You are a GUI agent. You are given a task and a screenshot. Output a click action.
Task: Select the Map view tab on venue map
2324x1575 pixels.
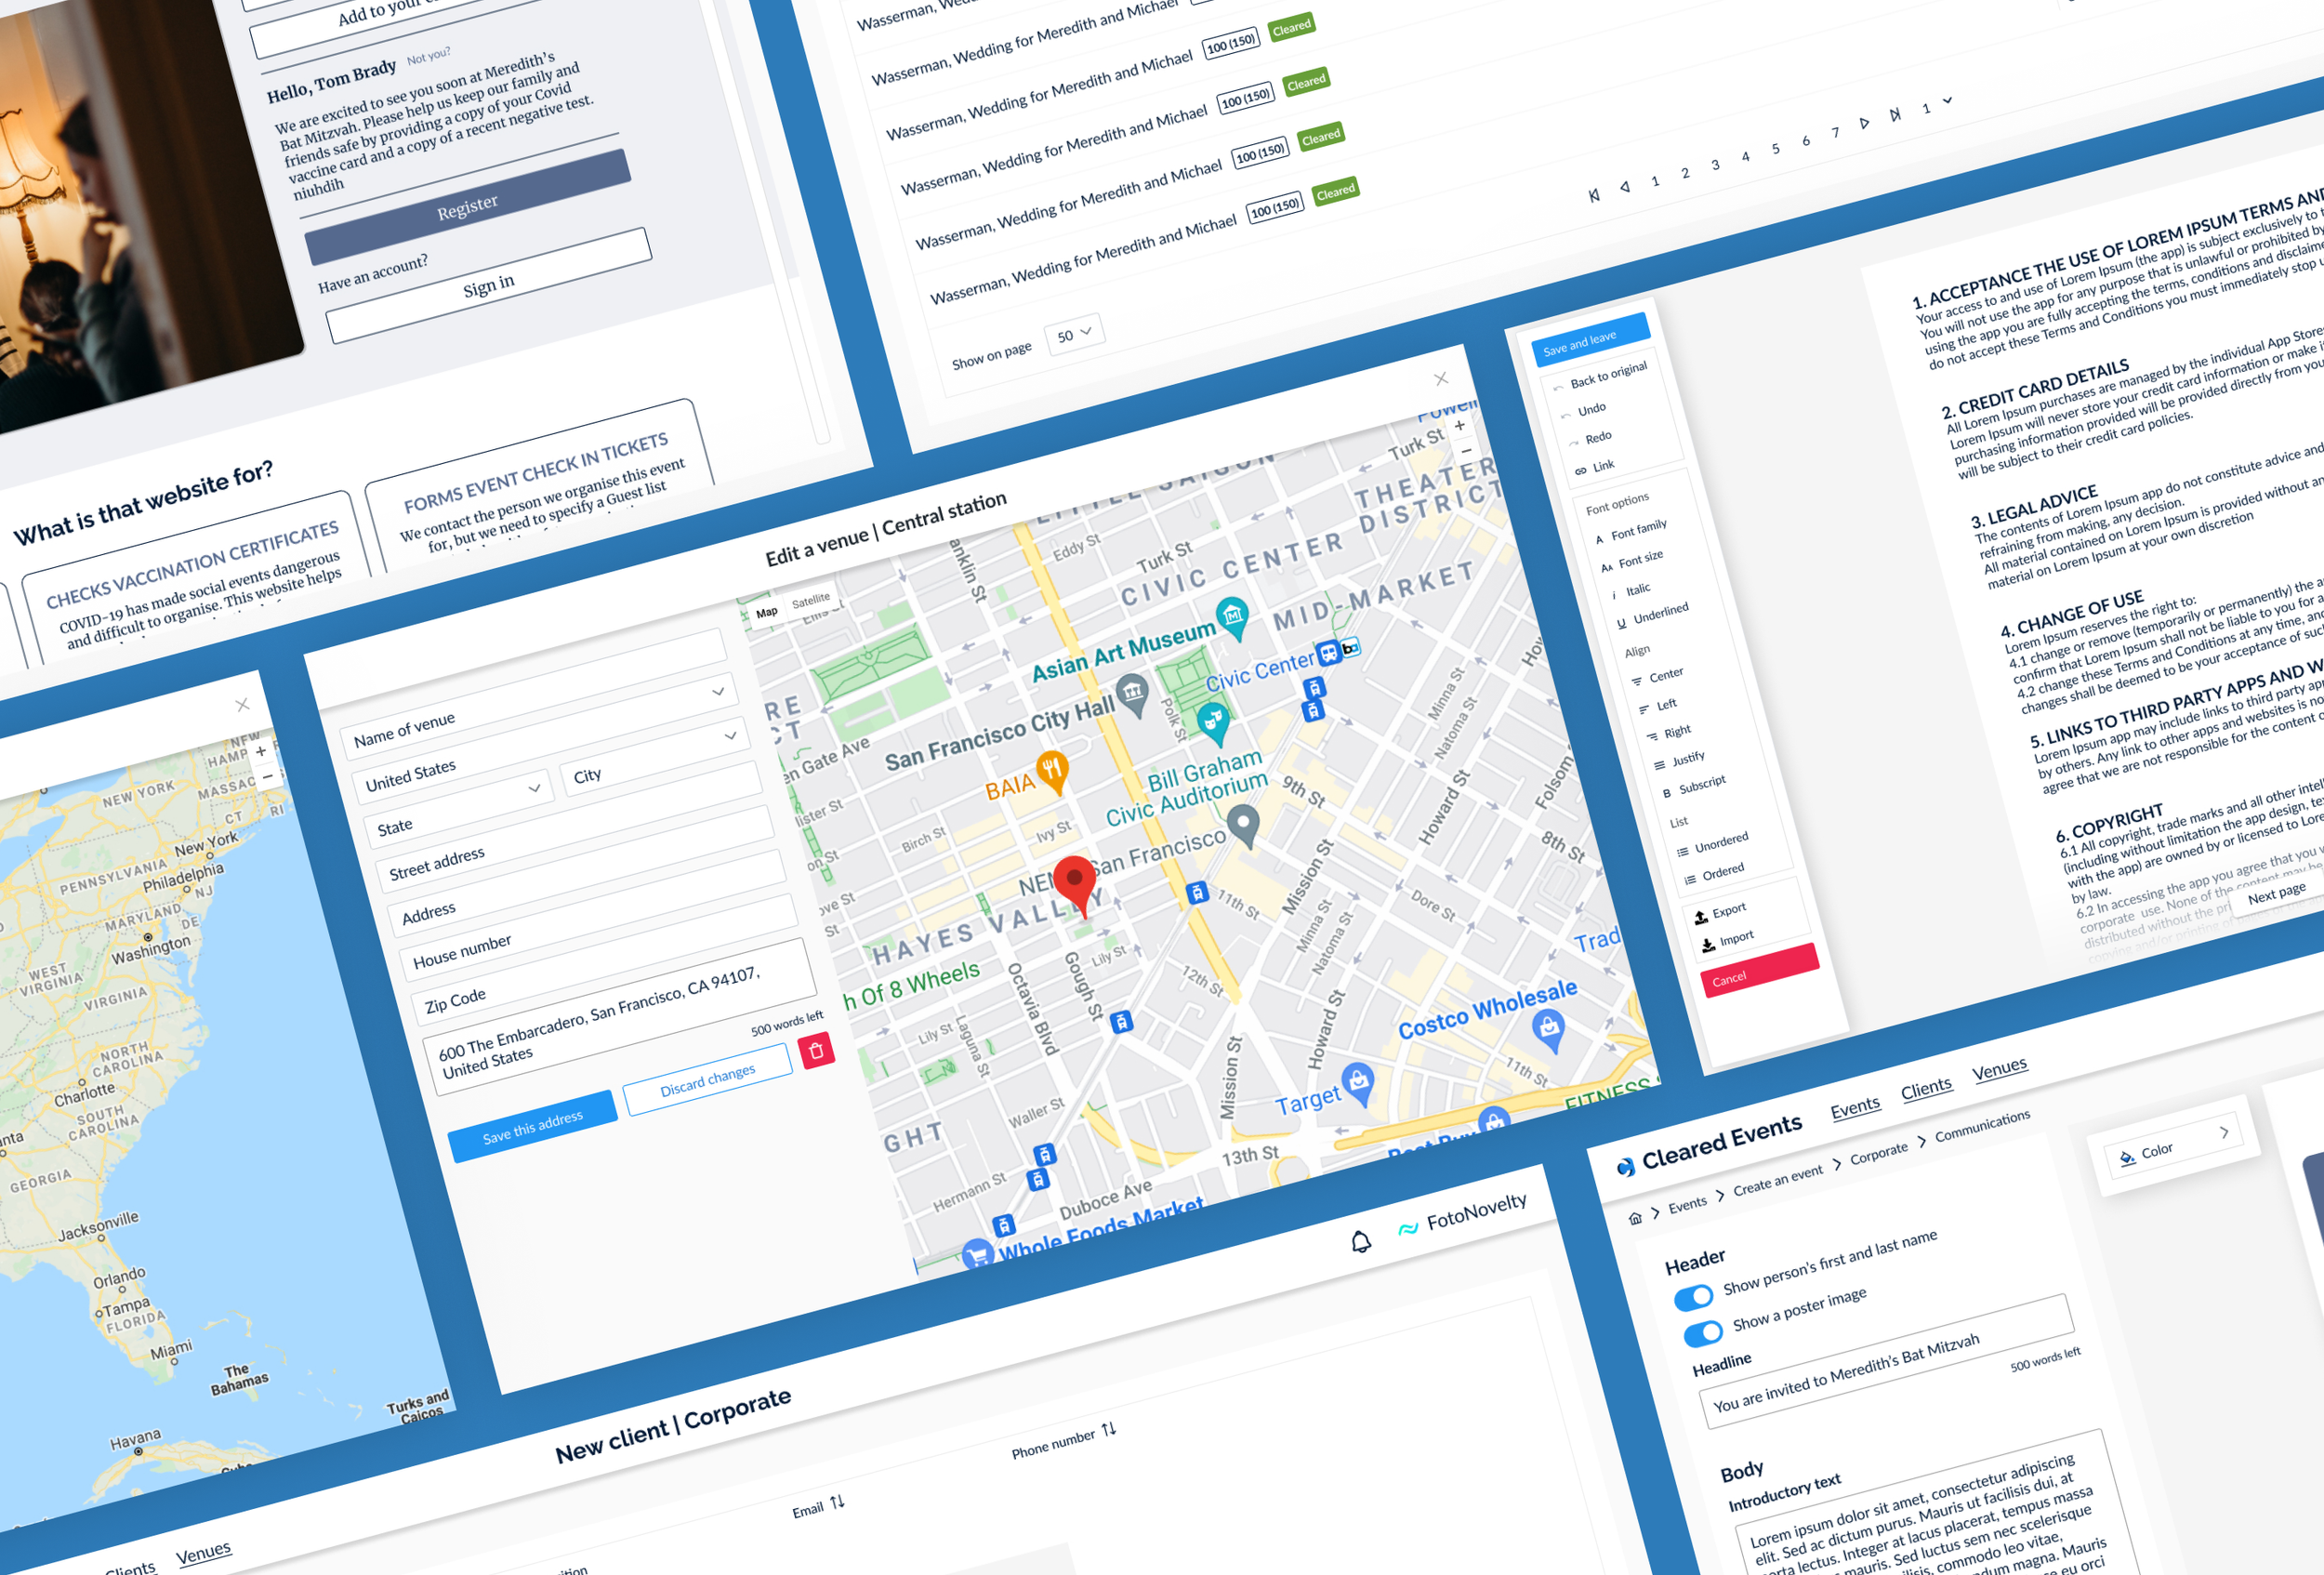tap(767, 612)
